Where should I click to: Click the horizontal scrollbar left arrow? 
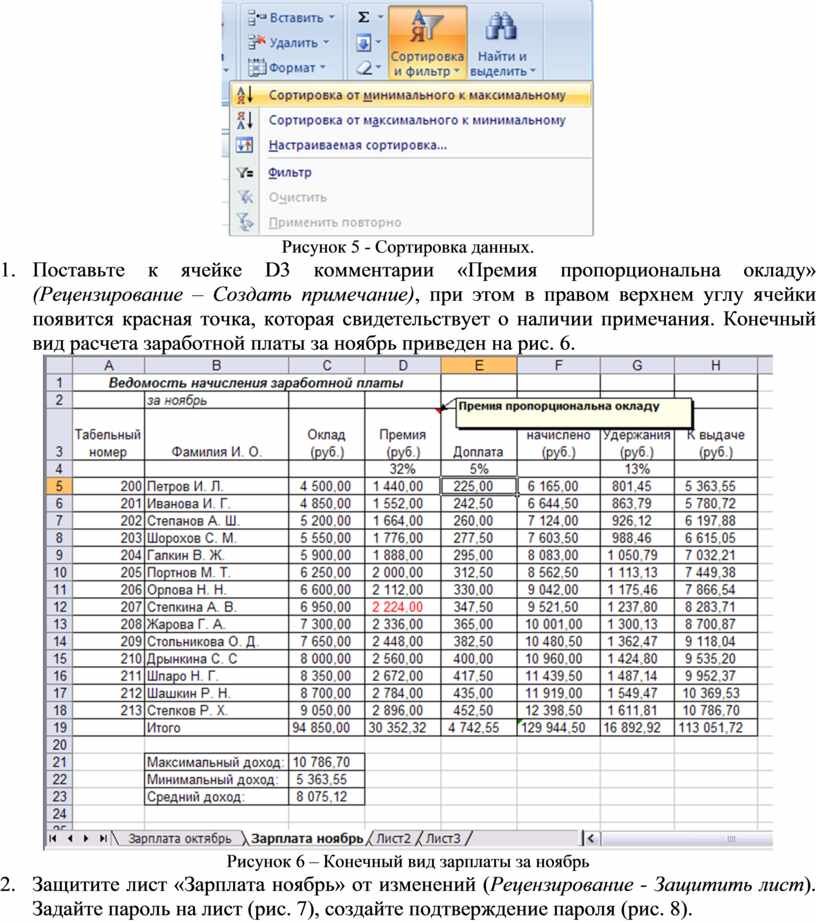click(590, 839)
